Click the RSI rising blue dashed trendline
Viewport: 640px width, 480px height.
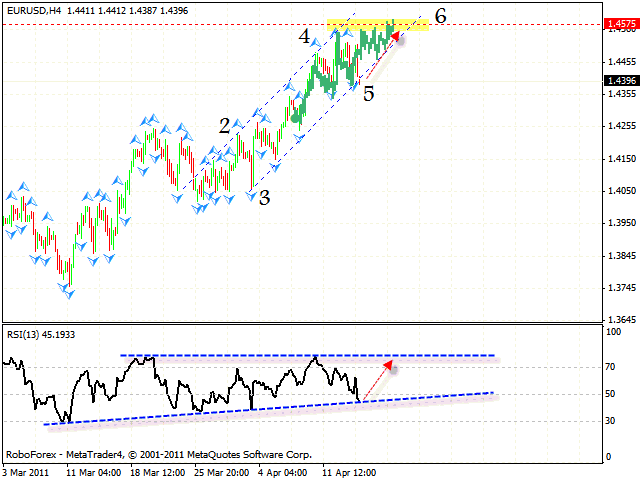250,409
